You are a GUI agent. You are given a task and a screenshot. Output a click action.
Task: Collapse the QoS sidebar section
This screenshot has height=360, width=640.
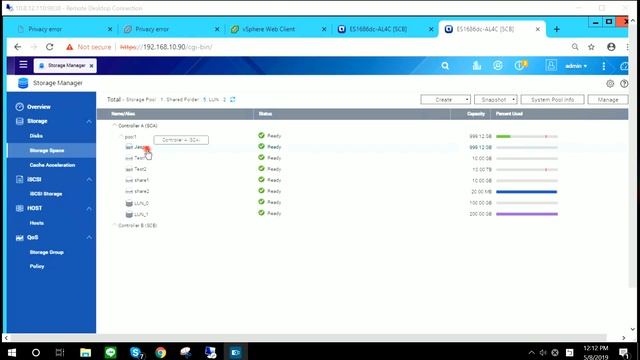click(x=89, y=238)
